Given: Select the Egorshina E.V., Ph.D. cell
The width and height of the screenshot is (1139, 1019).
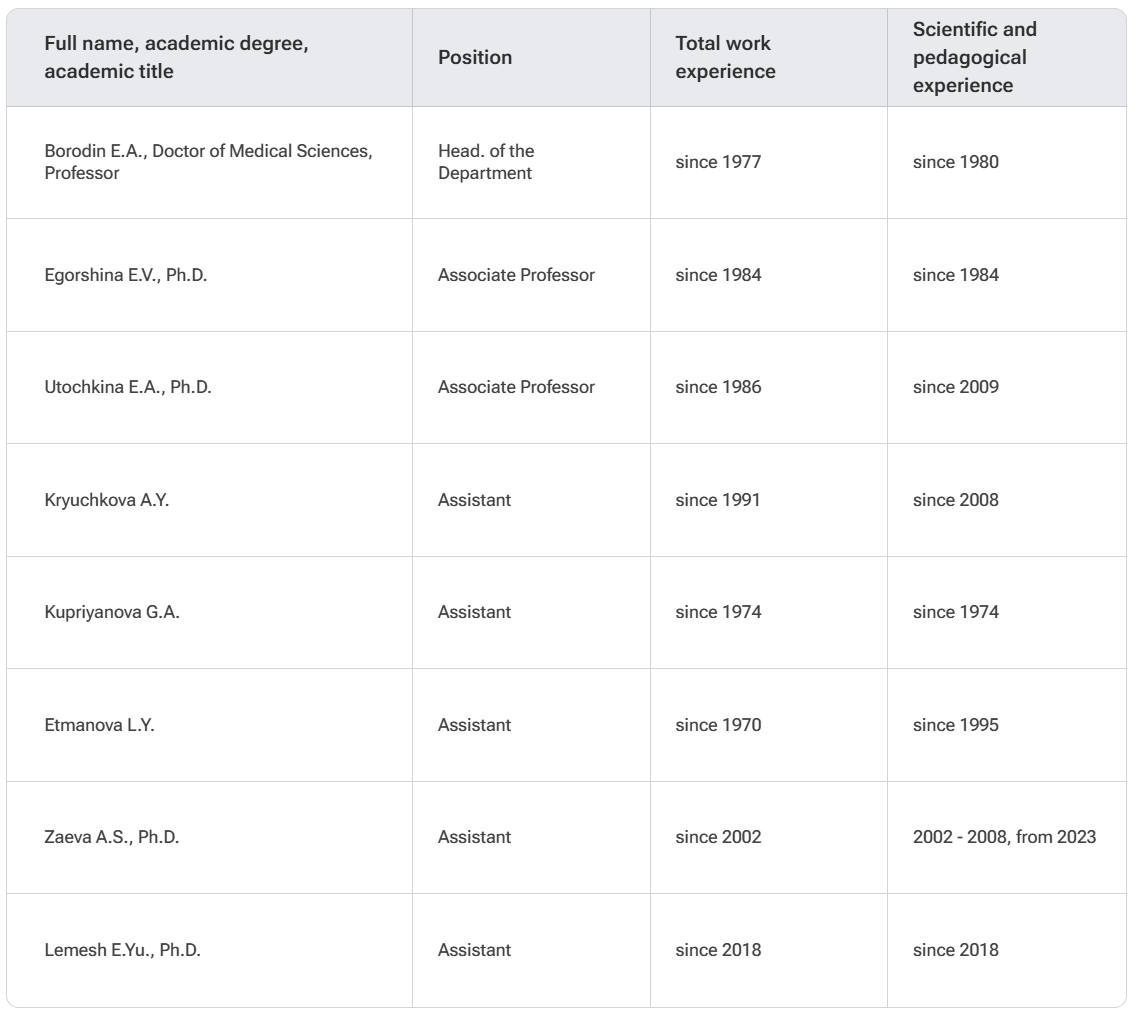Looking at the screenshot, I should coord(126,275).
